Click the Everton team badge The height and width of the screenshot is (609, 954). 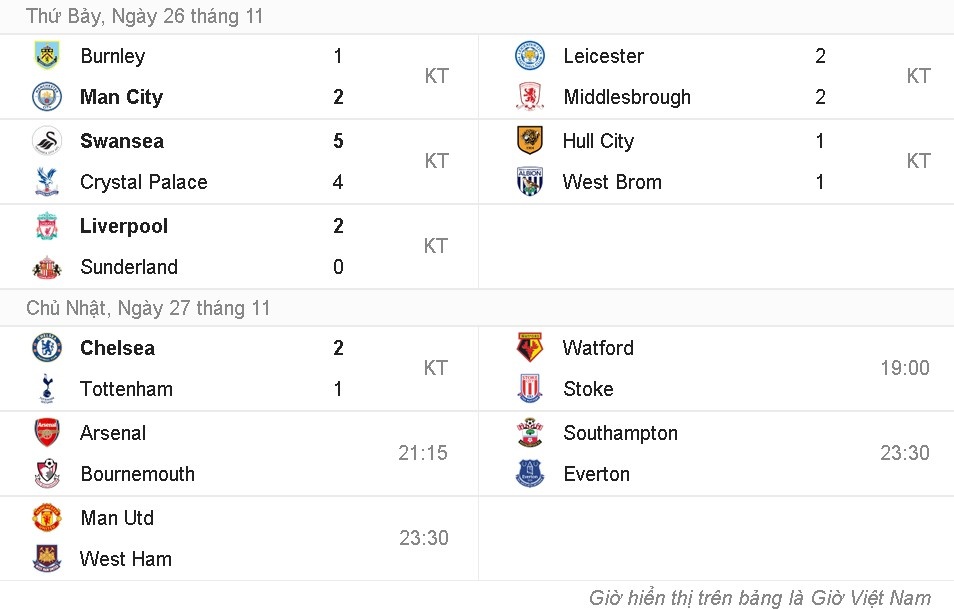[528, 474]
